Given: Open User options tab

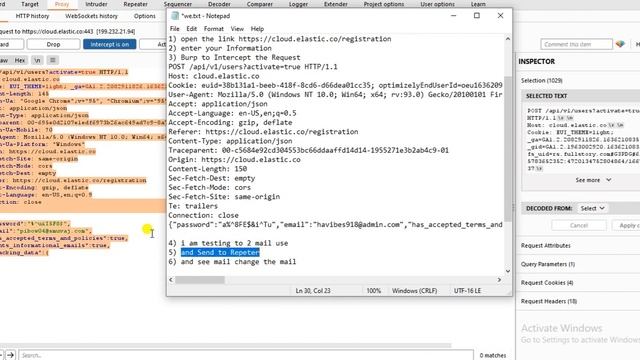Looking at the screenshot, I should 437,4.
